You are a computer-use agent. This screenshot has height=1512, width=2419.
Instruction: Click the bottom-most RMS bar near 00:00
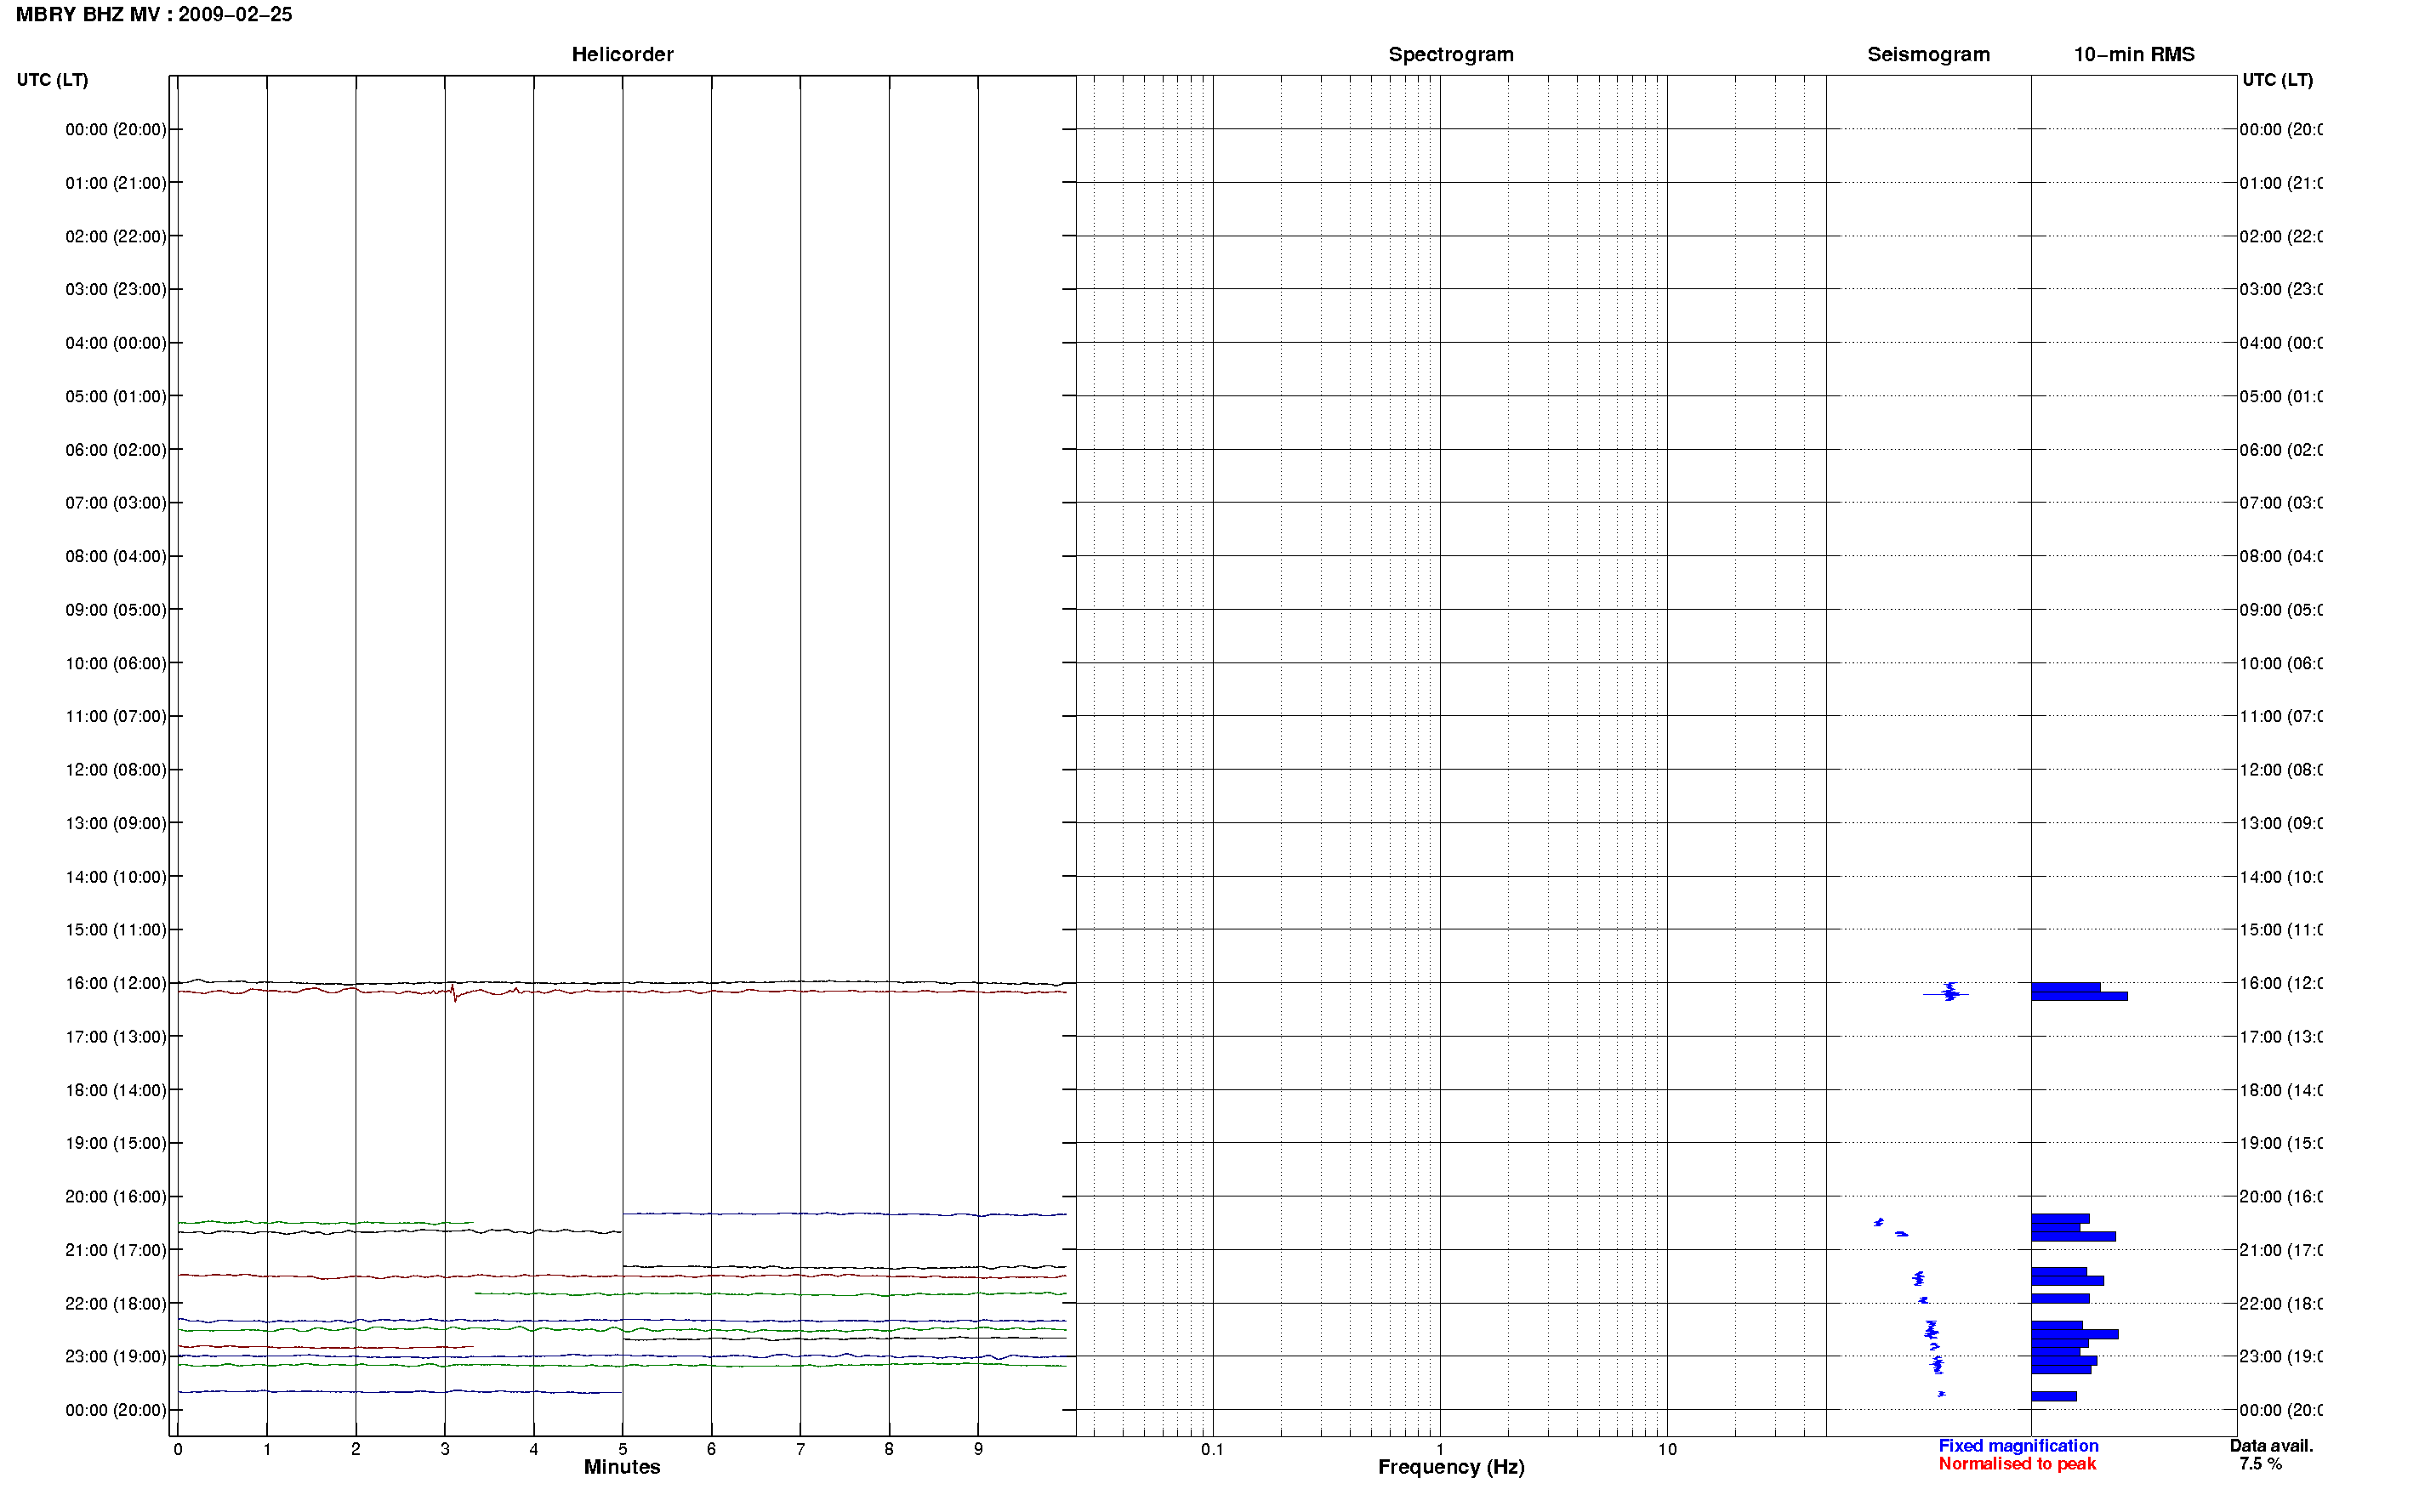click(2053, 1396)
